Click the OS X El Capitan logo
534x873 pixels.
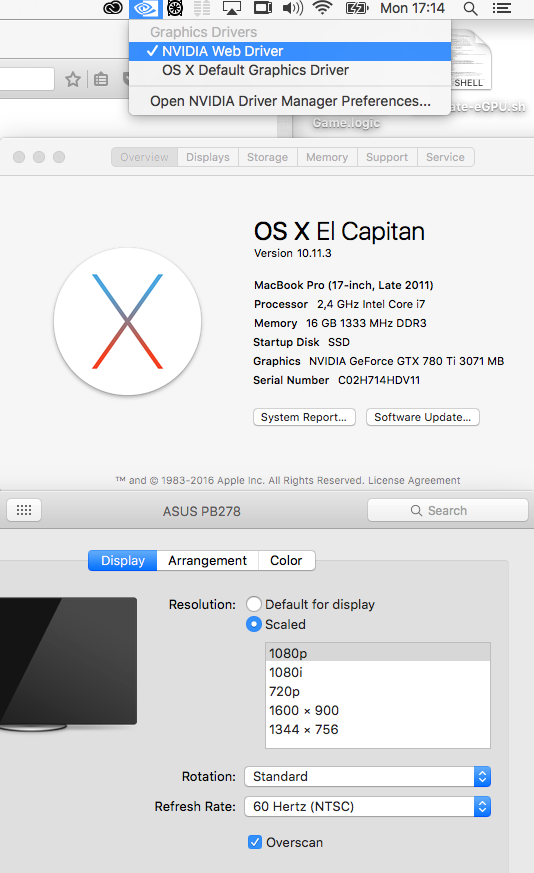pos(128,321)
